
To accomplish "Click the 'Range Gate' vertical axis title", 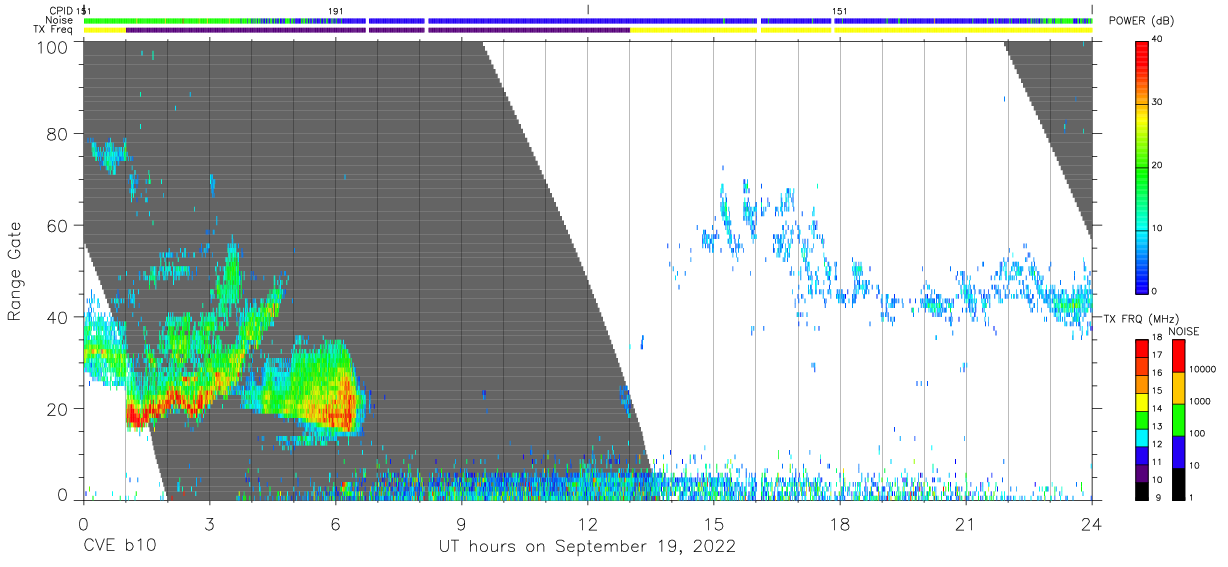I will tap(15, 272).
